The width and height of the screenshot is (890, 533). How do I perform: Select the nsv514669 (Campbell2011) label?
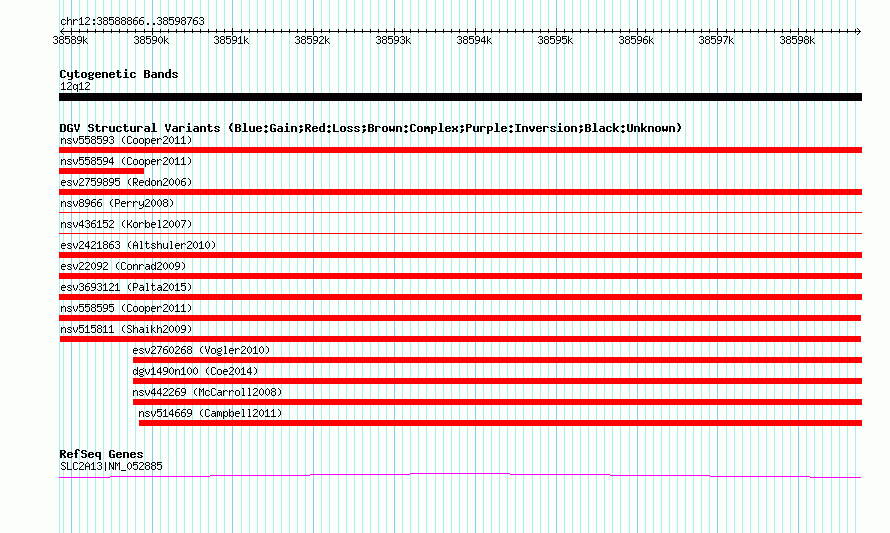tap(210, 413)
